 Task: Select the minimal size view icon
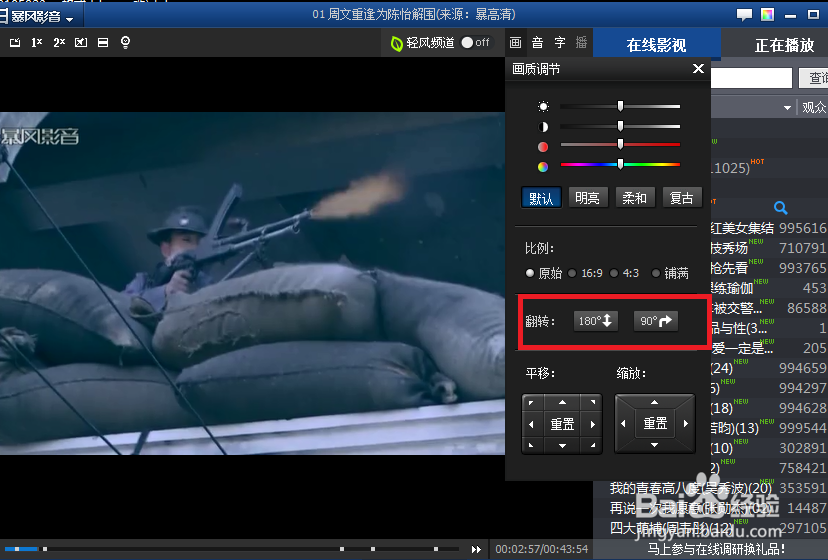[15, 42]
